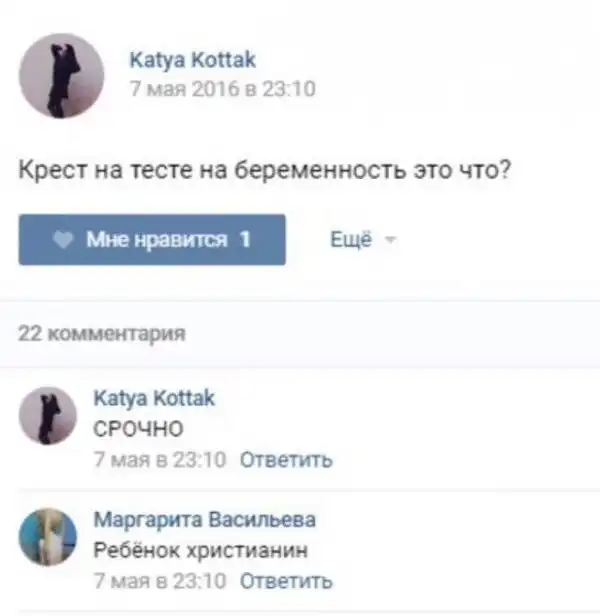
Task: Click the post date 7 мая 2016
Action: (222, 89)
